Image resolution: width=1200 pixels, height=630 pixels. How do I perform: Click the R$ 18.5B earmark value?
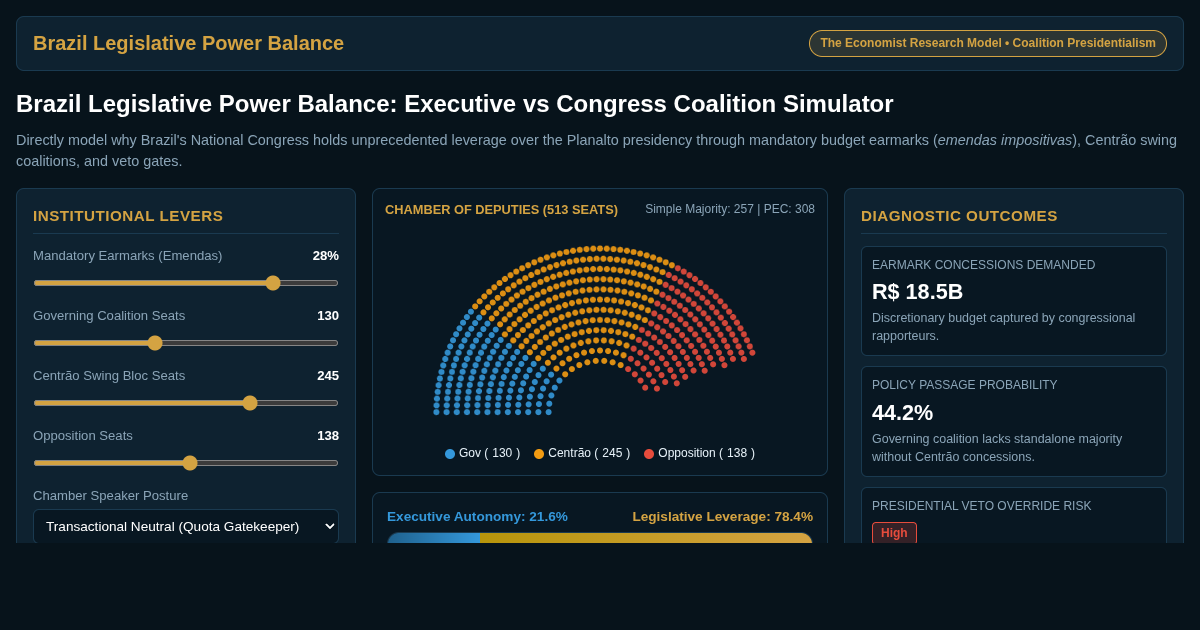917,292
